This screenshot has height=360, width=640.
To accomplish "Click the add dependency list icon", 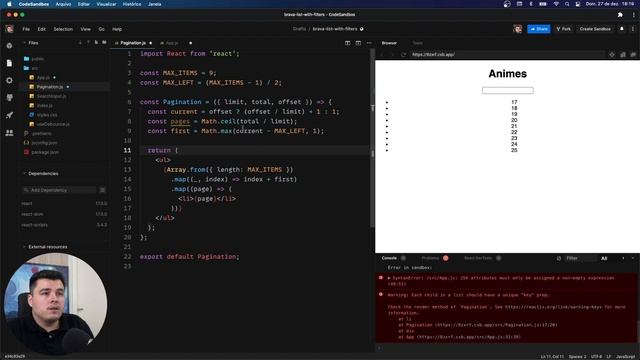I will coord(102,190).
